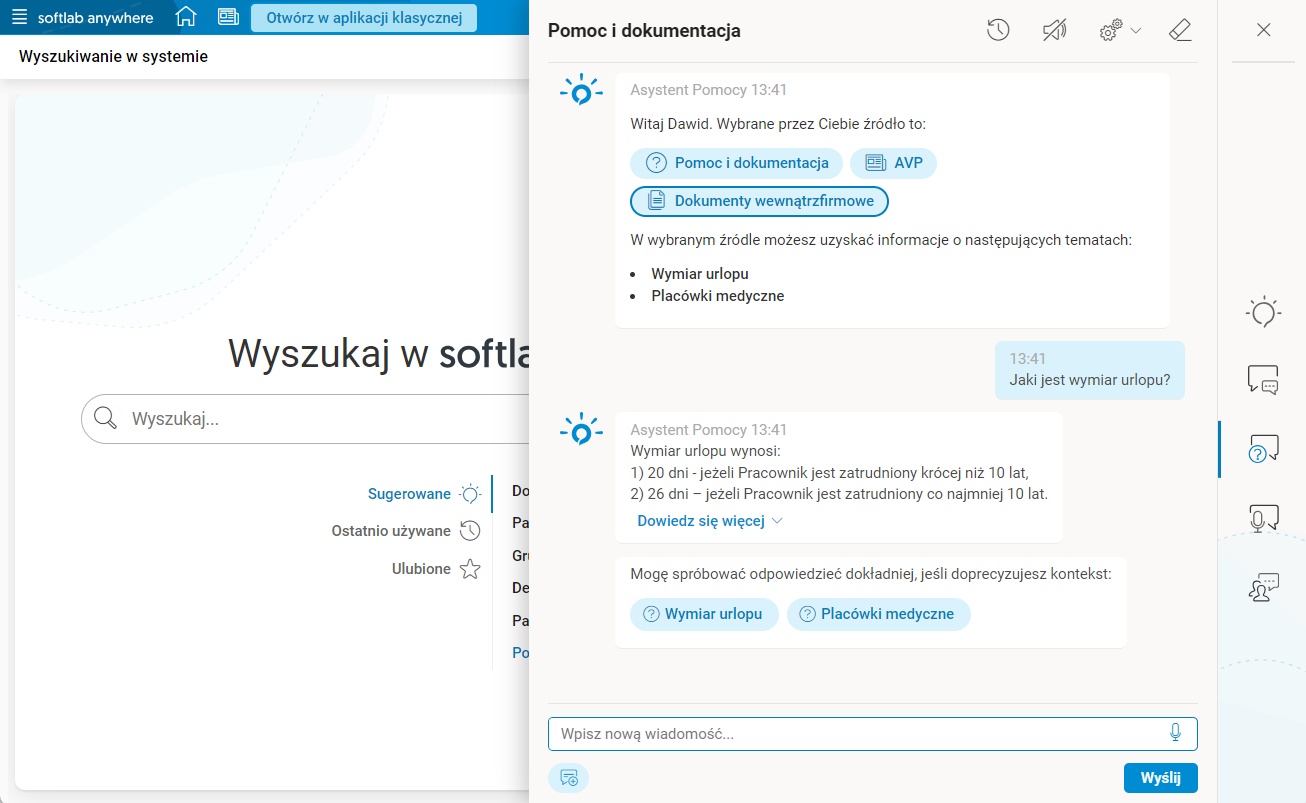Image resolution: width=1306 pixels, height=803 pixels.
Task: Click Placówki medyczne bullet topic text
Action: tap(718, 296)
